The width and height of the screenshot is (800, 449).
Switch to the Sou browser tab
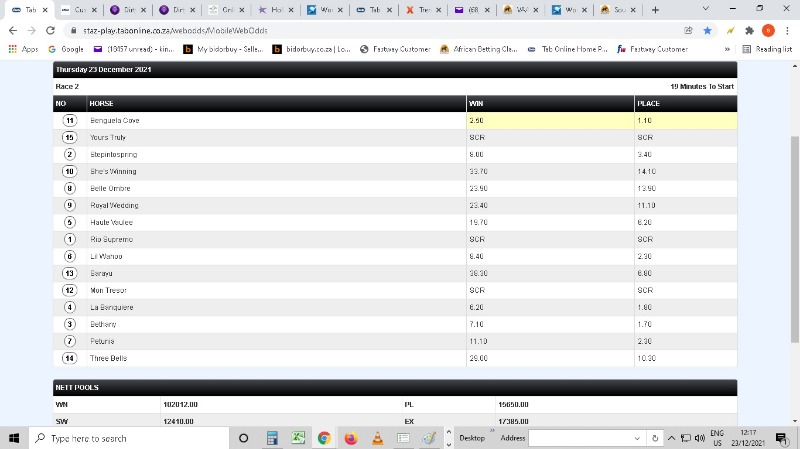(617, 10)
